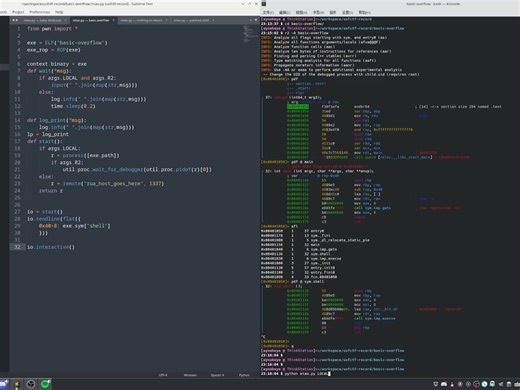
Task: Click 'io = start()' code line
Action: [45, 212]
